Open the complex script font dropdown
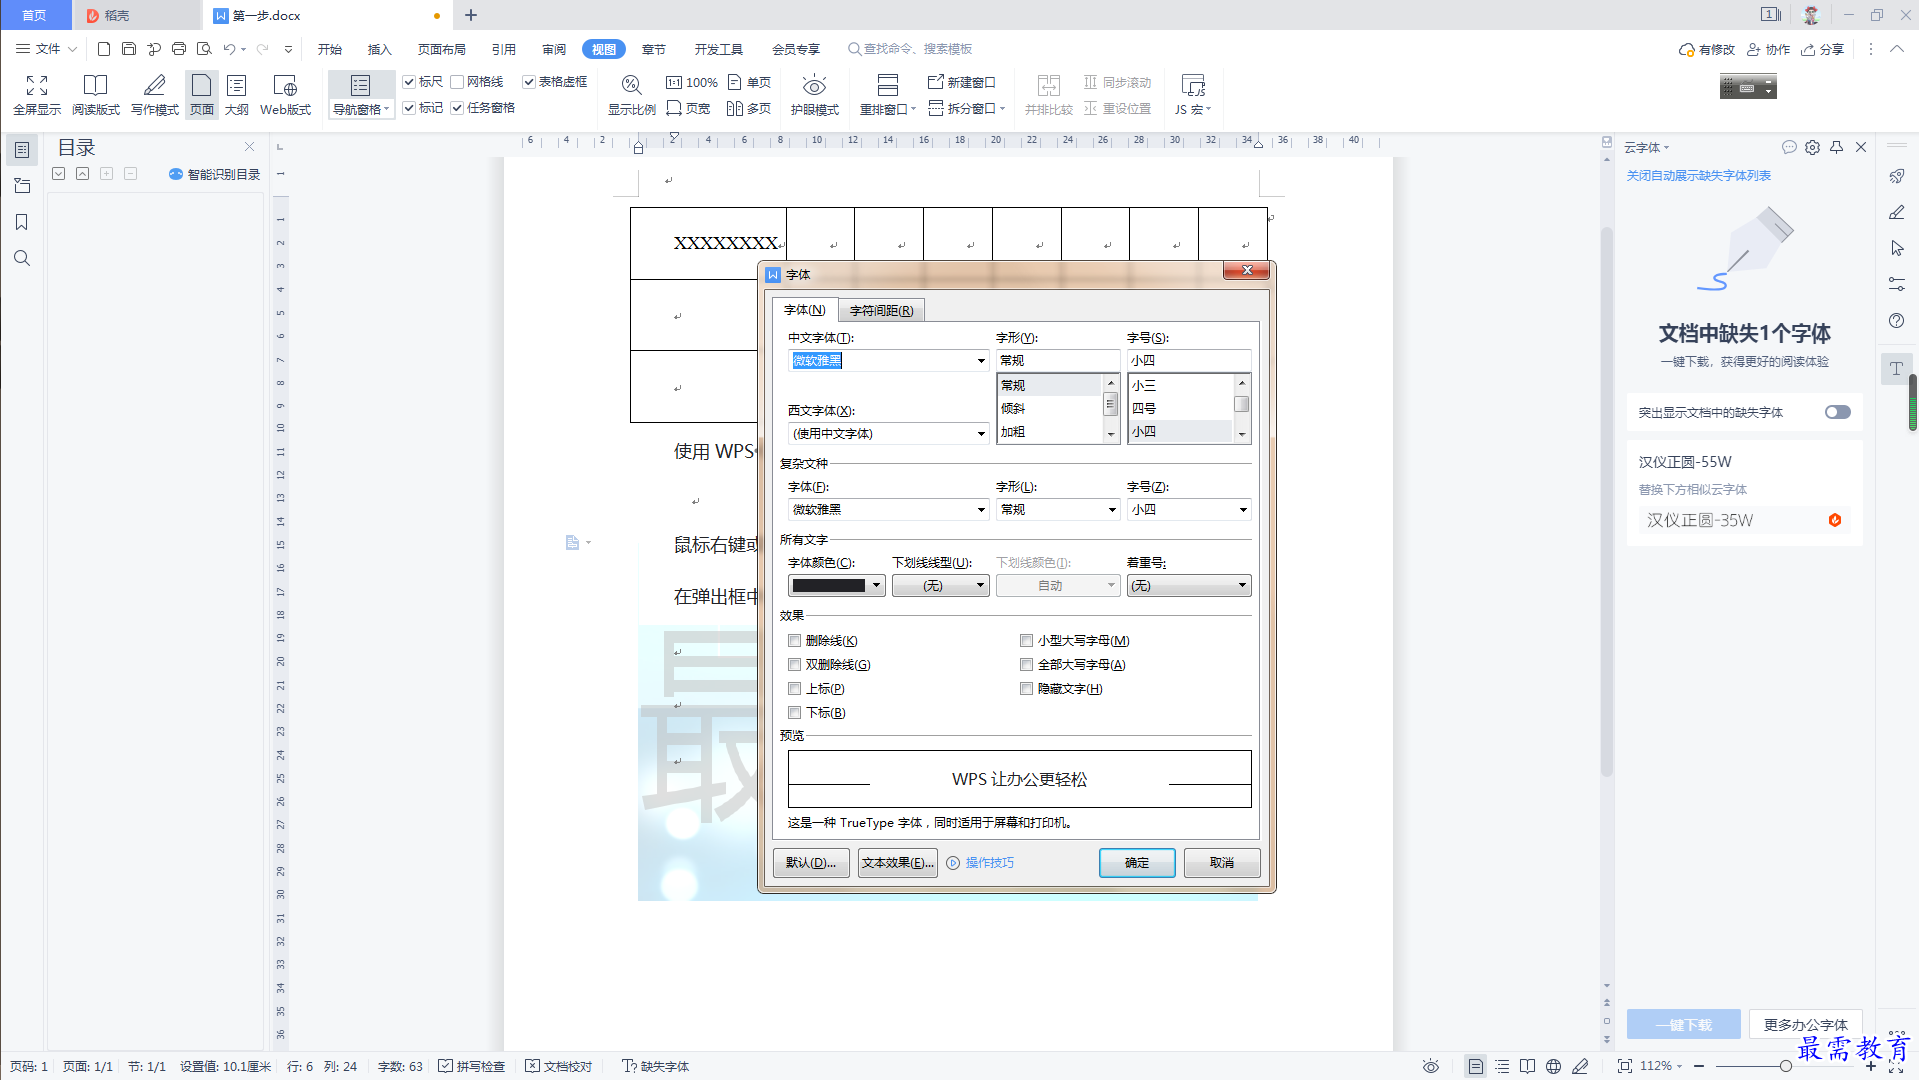The image size is (1919, 1080). tap(981, 510)
